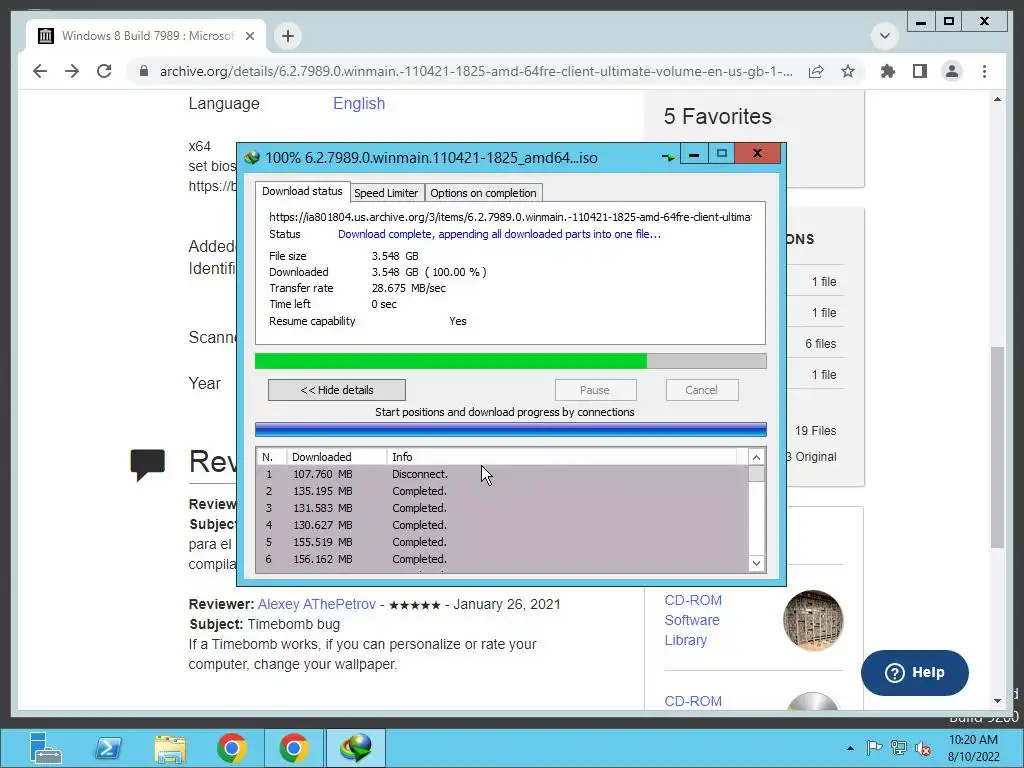
Task: Toggle Chrome side panel icon
Action: tap(920, 71)
